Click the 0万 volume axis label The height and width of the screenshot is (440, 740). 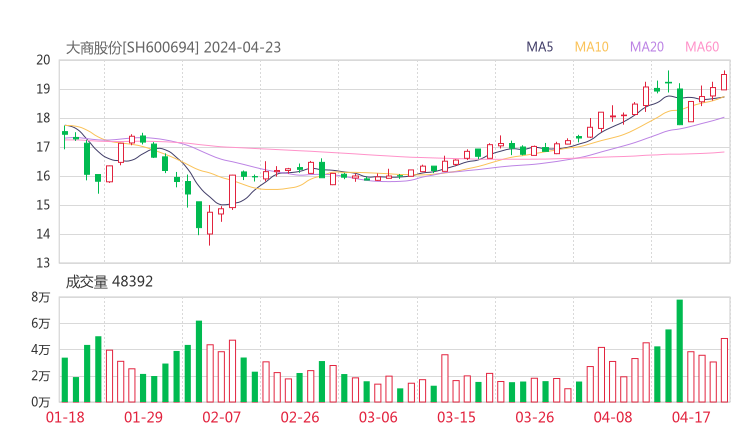coord(41,402)
